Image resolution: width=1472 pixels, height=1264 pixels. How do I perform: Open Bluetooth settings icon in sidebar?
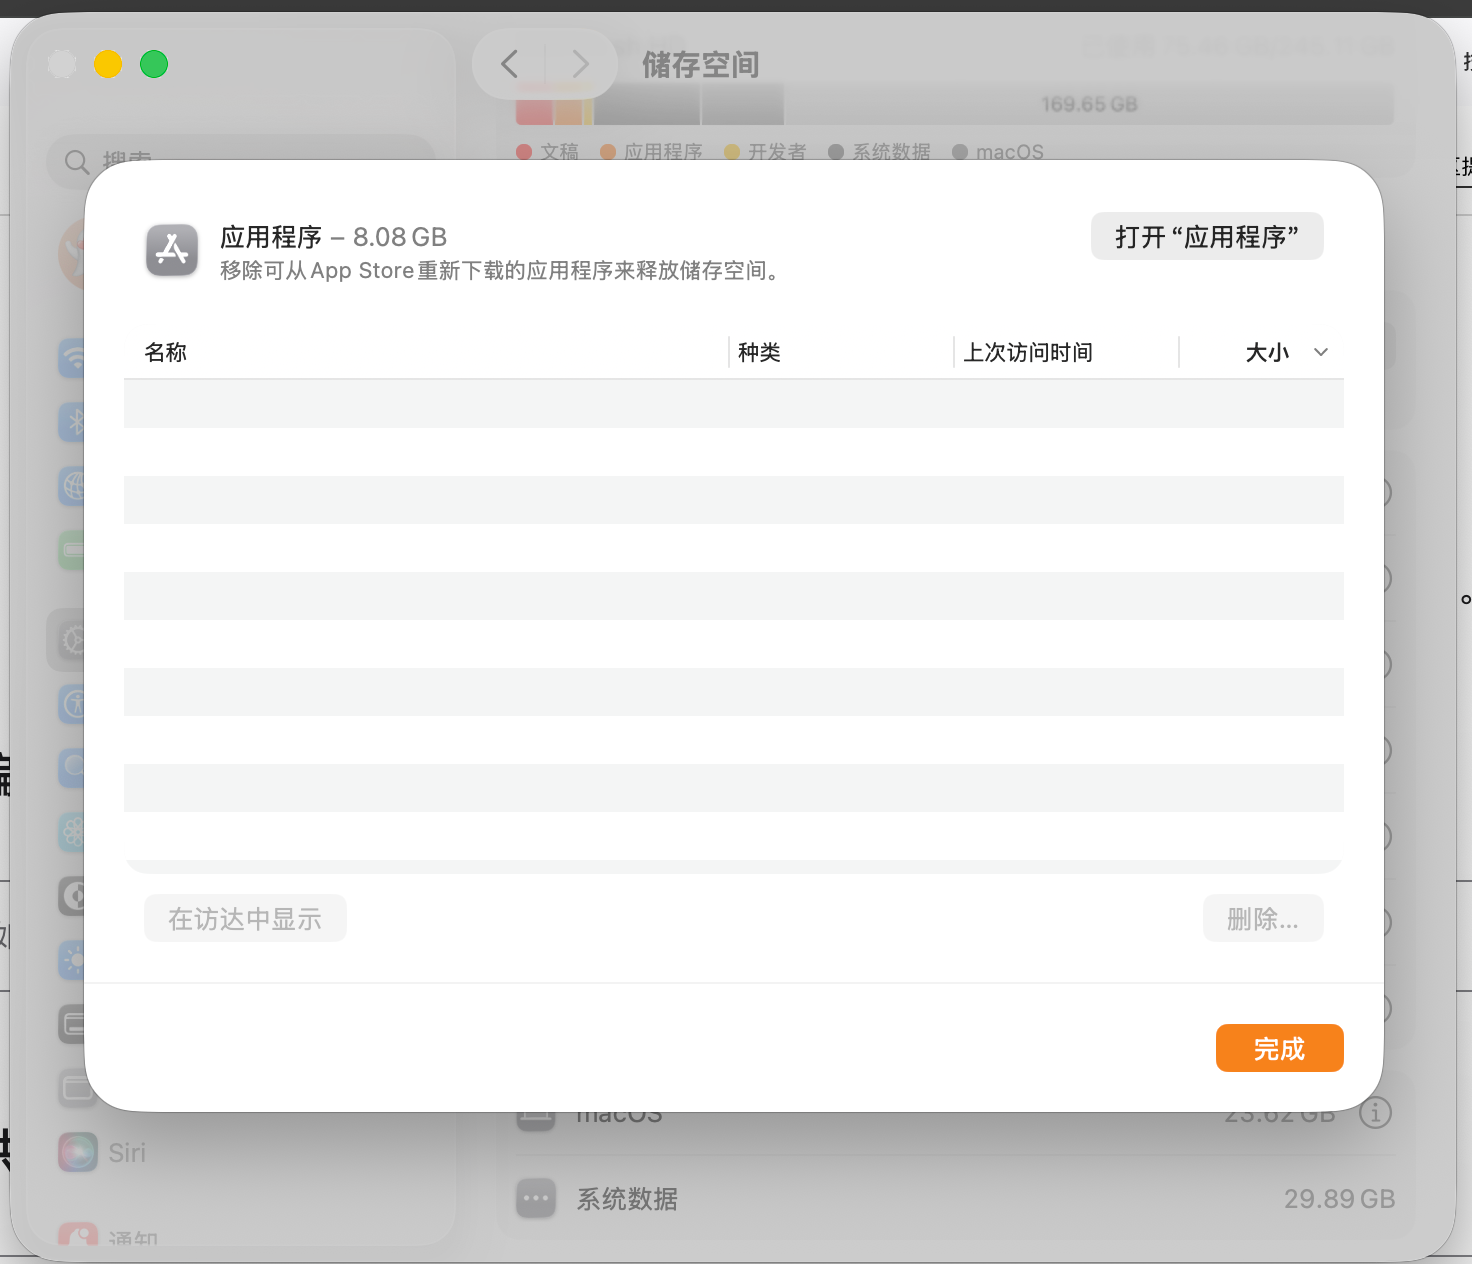click(71, 422)
